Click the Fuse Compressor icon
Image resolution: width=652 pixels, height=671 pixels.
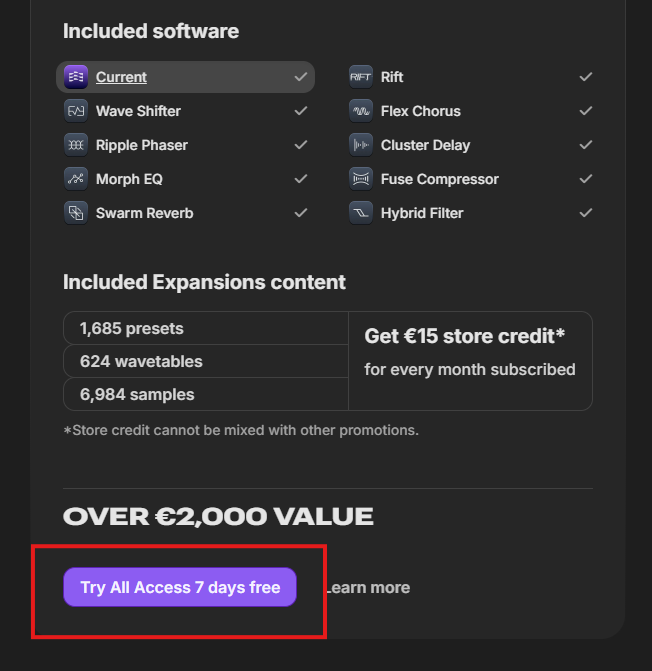click(361, 179)
